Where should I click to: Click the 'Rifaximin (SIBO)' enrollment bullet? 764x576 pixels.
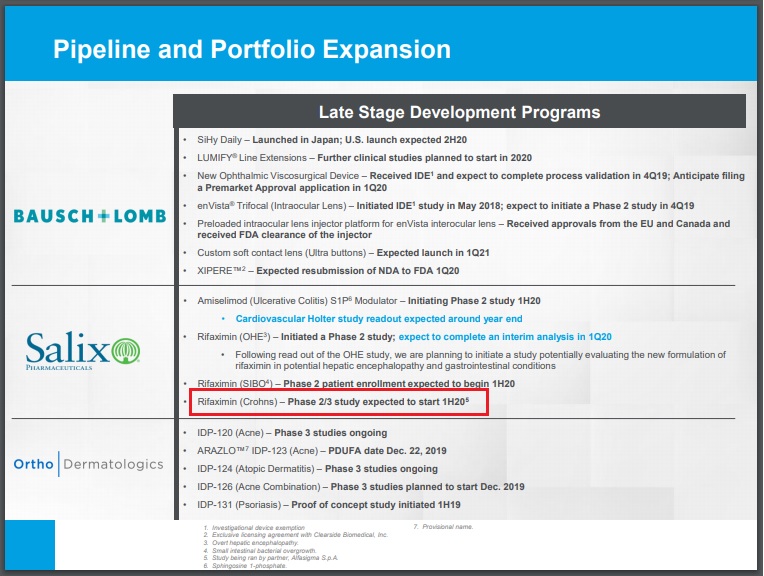(356, 384)
